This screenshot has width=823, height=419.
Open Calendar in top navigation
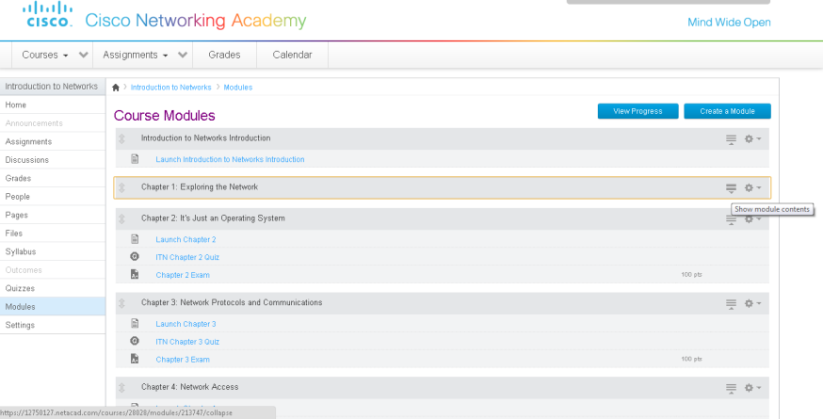point(292,55)
